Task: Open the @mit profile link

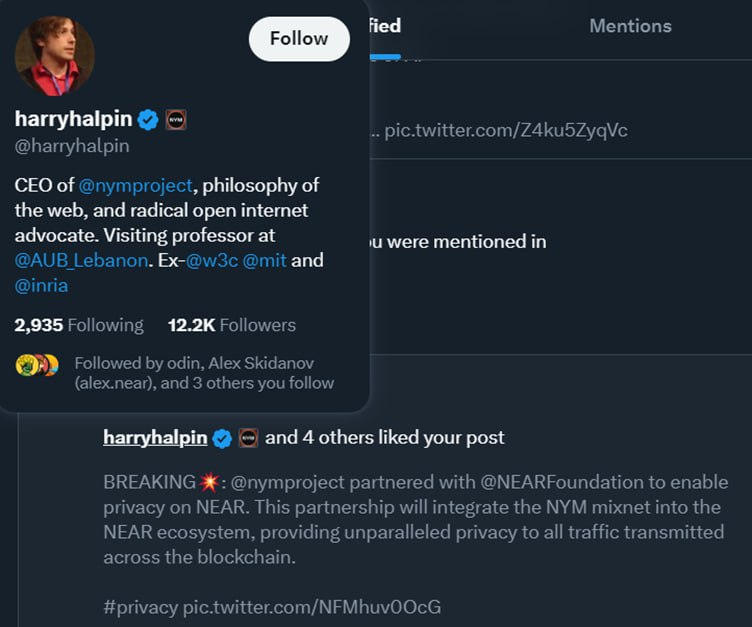Action: click(x=264, y=260)
